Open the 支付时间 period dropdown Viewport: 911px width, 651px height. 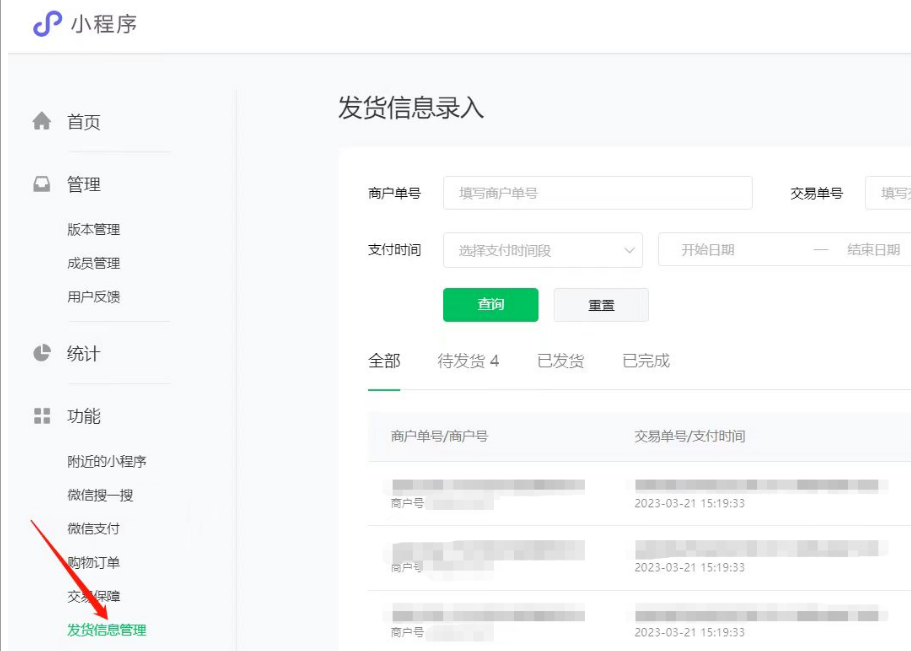(x=542, y=250)
